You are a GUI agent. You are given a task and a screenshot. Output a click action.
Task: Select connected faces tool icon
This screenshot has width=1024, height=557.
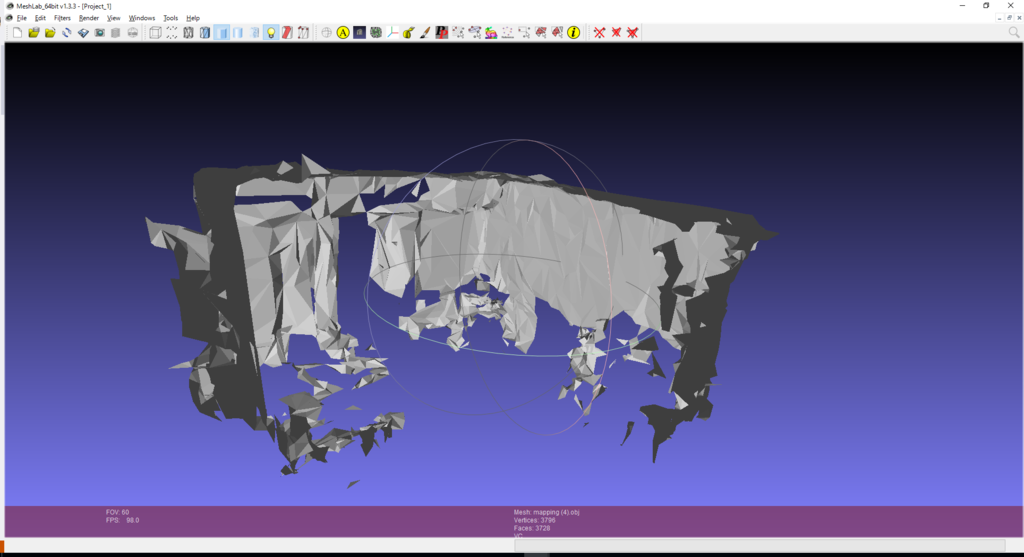pyautogui.click(x=557, y=33)
